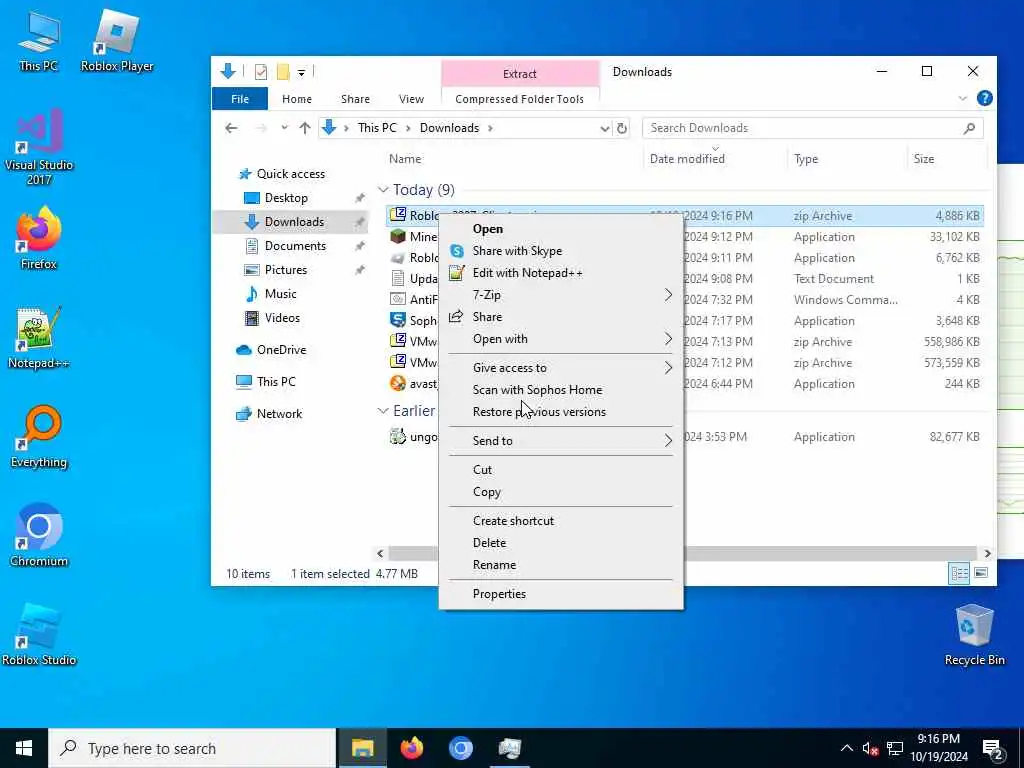Customize Quick Access Toolbar dropdown
The image size is (1024, 768).
301,72
